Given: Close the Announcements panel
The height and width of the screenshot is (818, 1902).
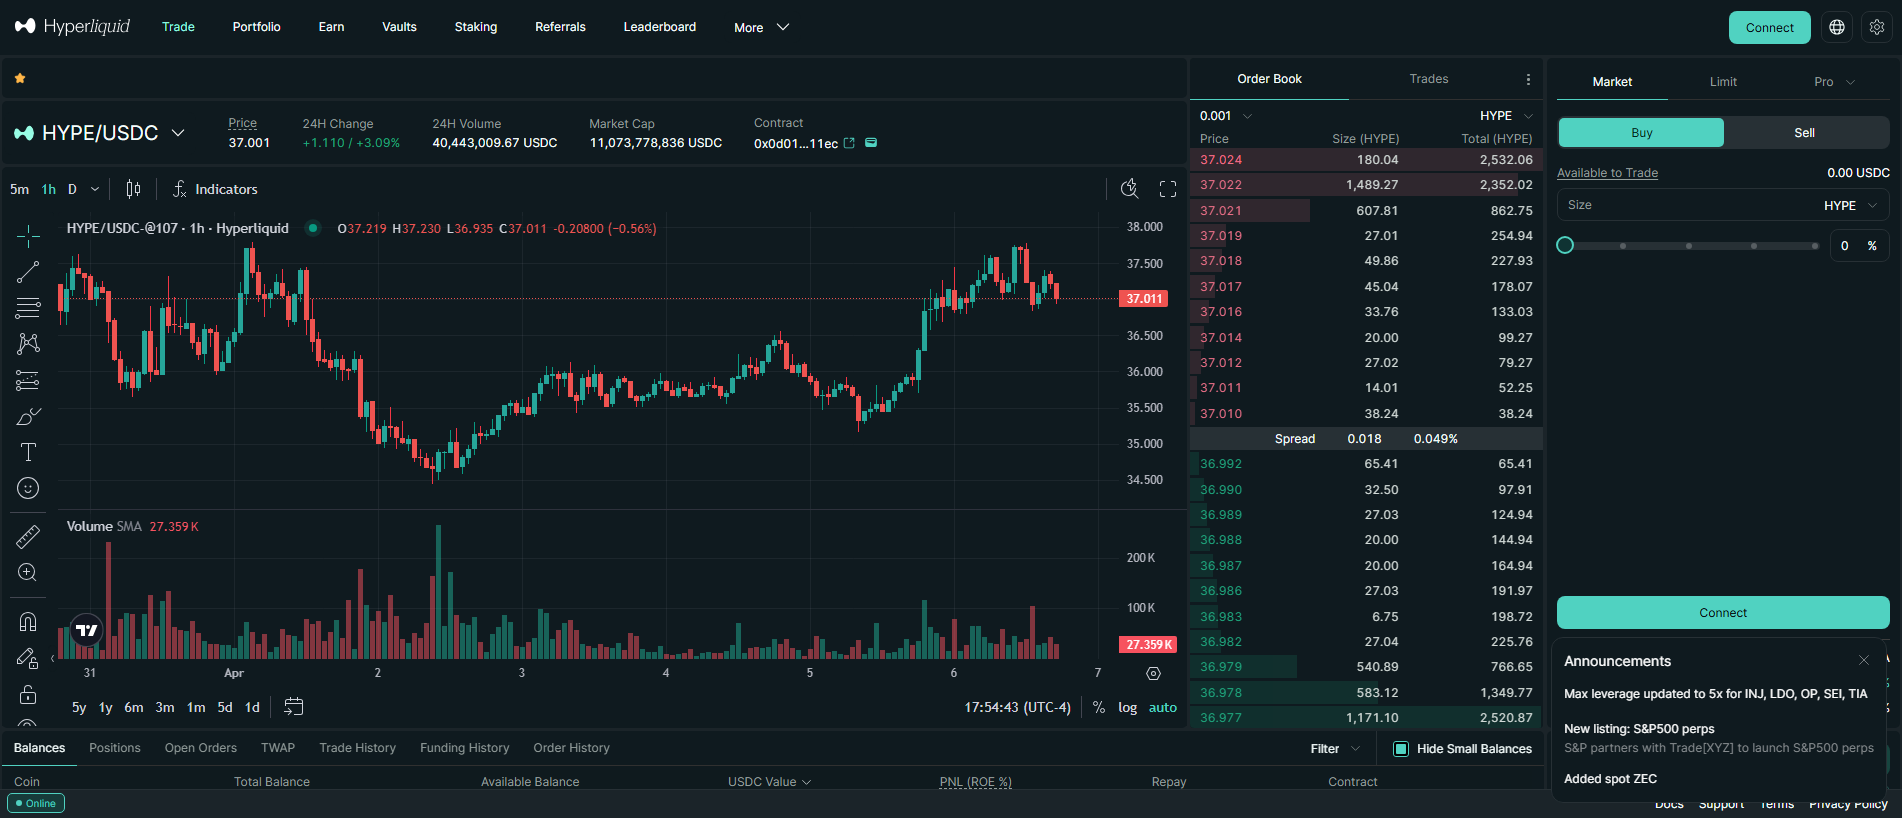Looking at the screenshot, I should (x=1864, y=660).
